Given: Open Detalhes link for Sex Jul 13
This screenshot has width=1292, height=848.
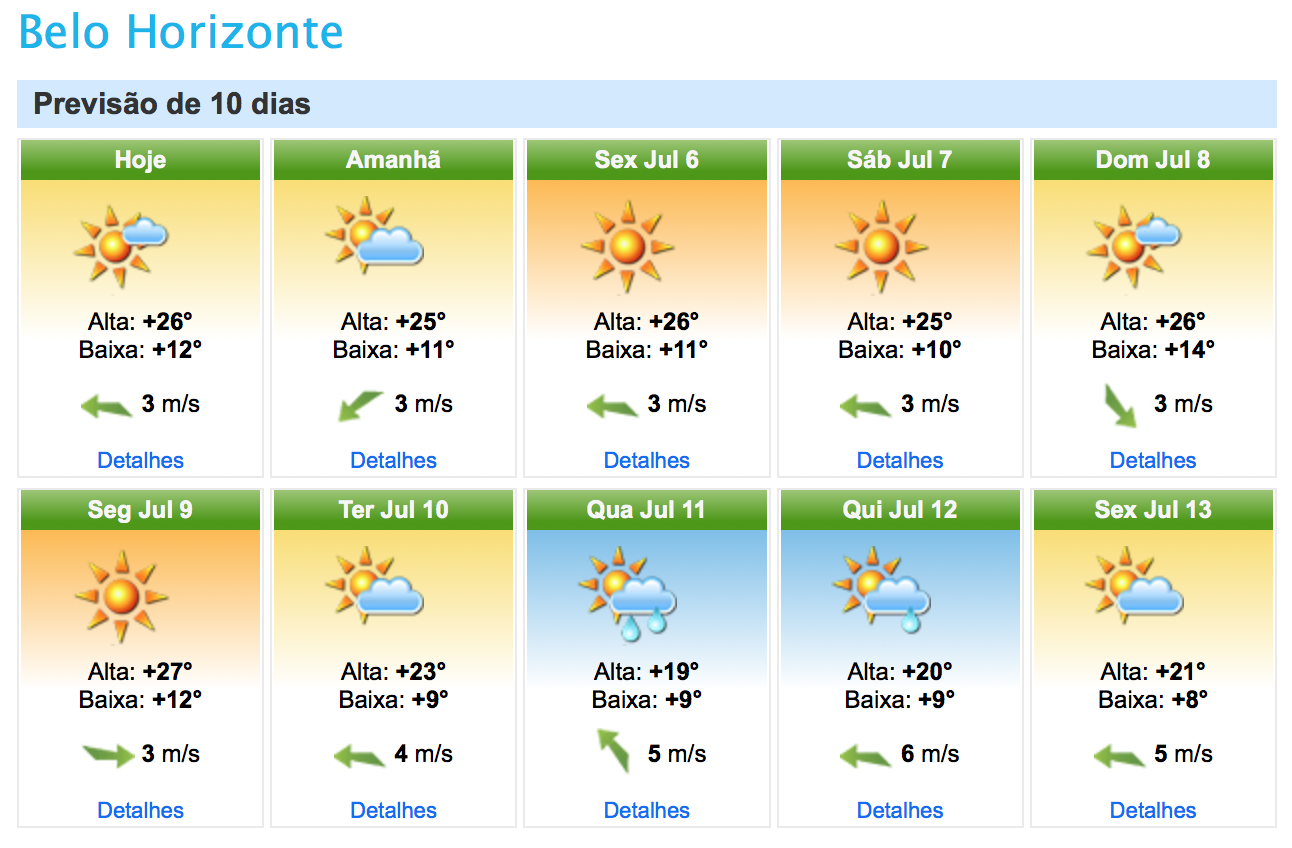Looking at the screenshot, I should pos(1153,811).
